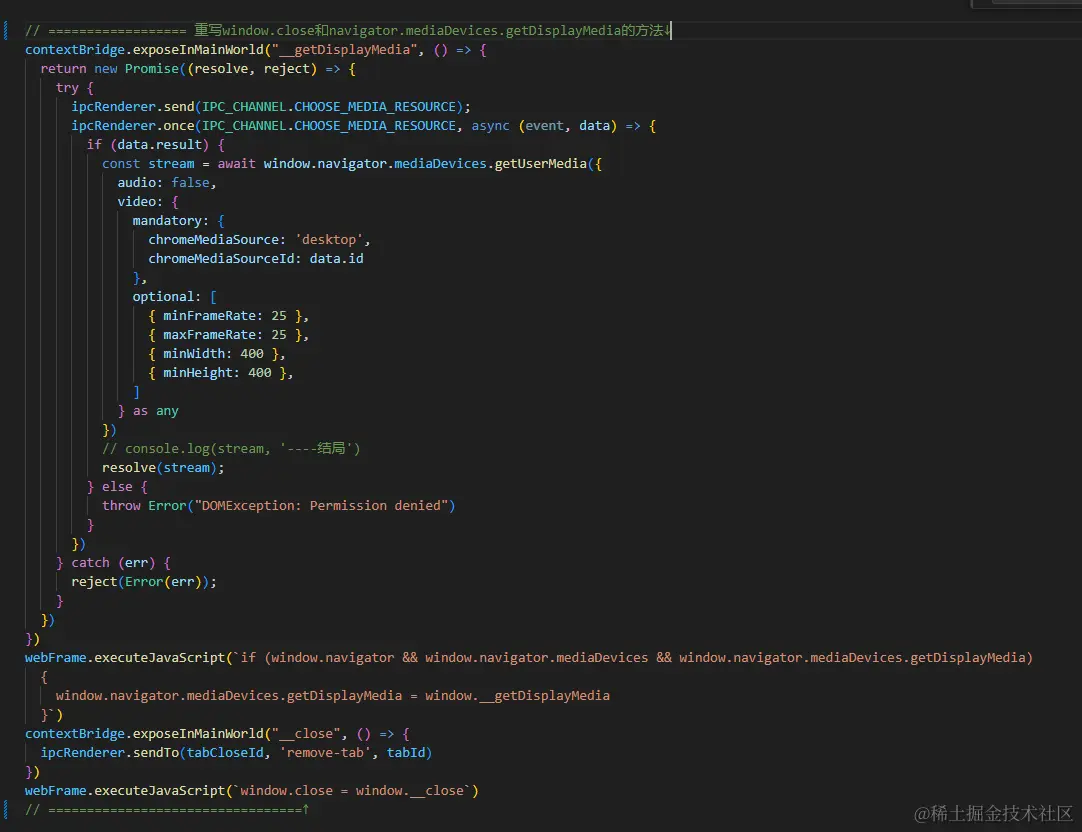Click the tabCloseId argument
Screen dimensions: 1082x832
point(225,753)
